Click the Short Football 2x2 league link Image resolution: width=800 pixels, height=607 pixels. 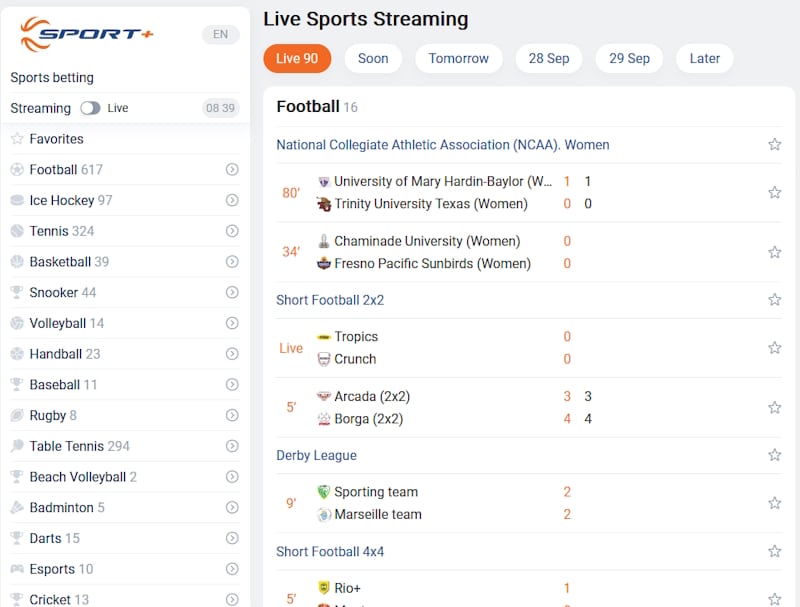click(330, 299)
